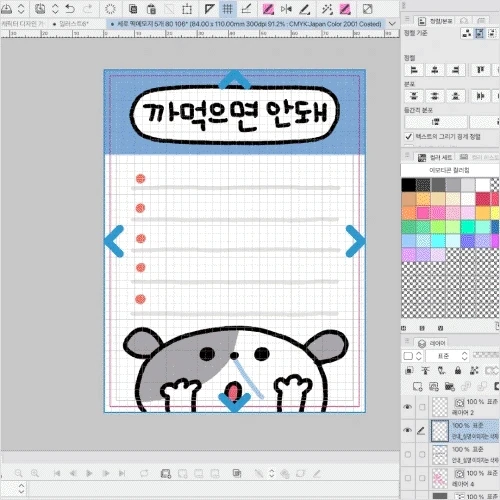Select the 레이어 4 thumbnail with pink marks
The width and height of the screenshot is (500, 500).
point(440,478)
